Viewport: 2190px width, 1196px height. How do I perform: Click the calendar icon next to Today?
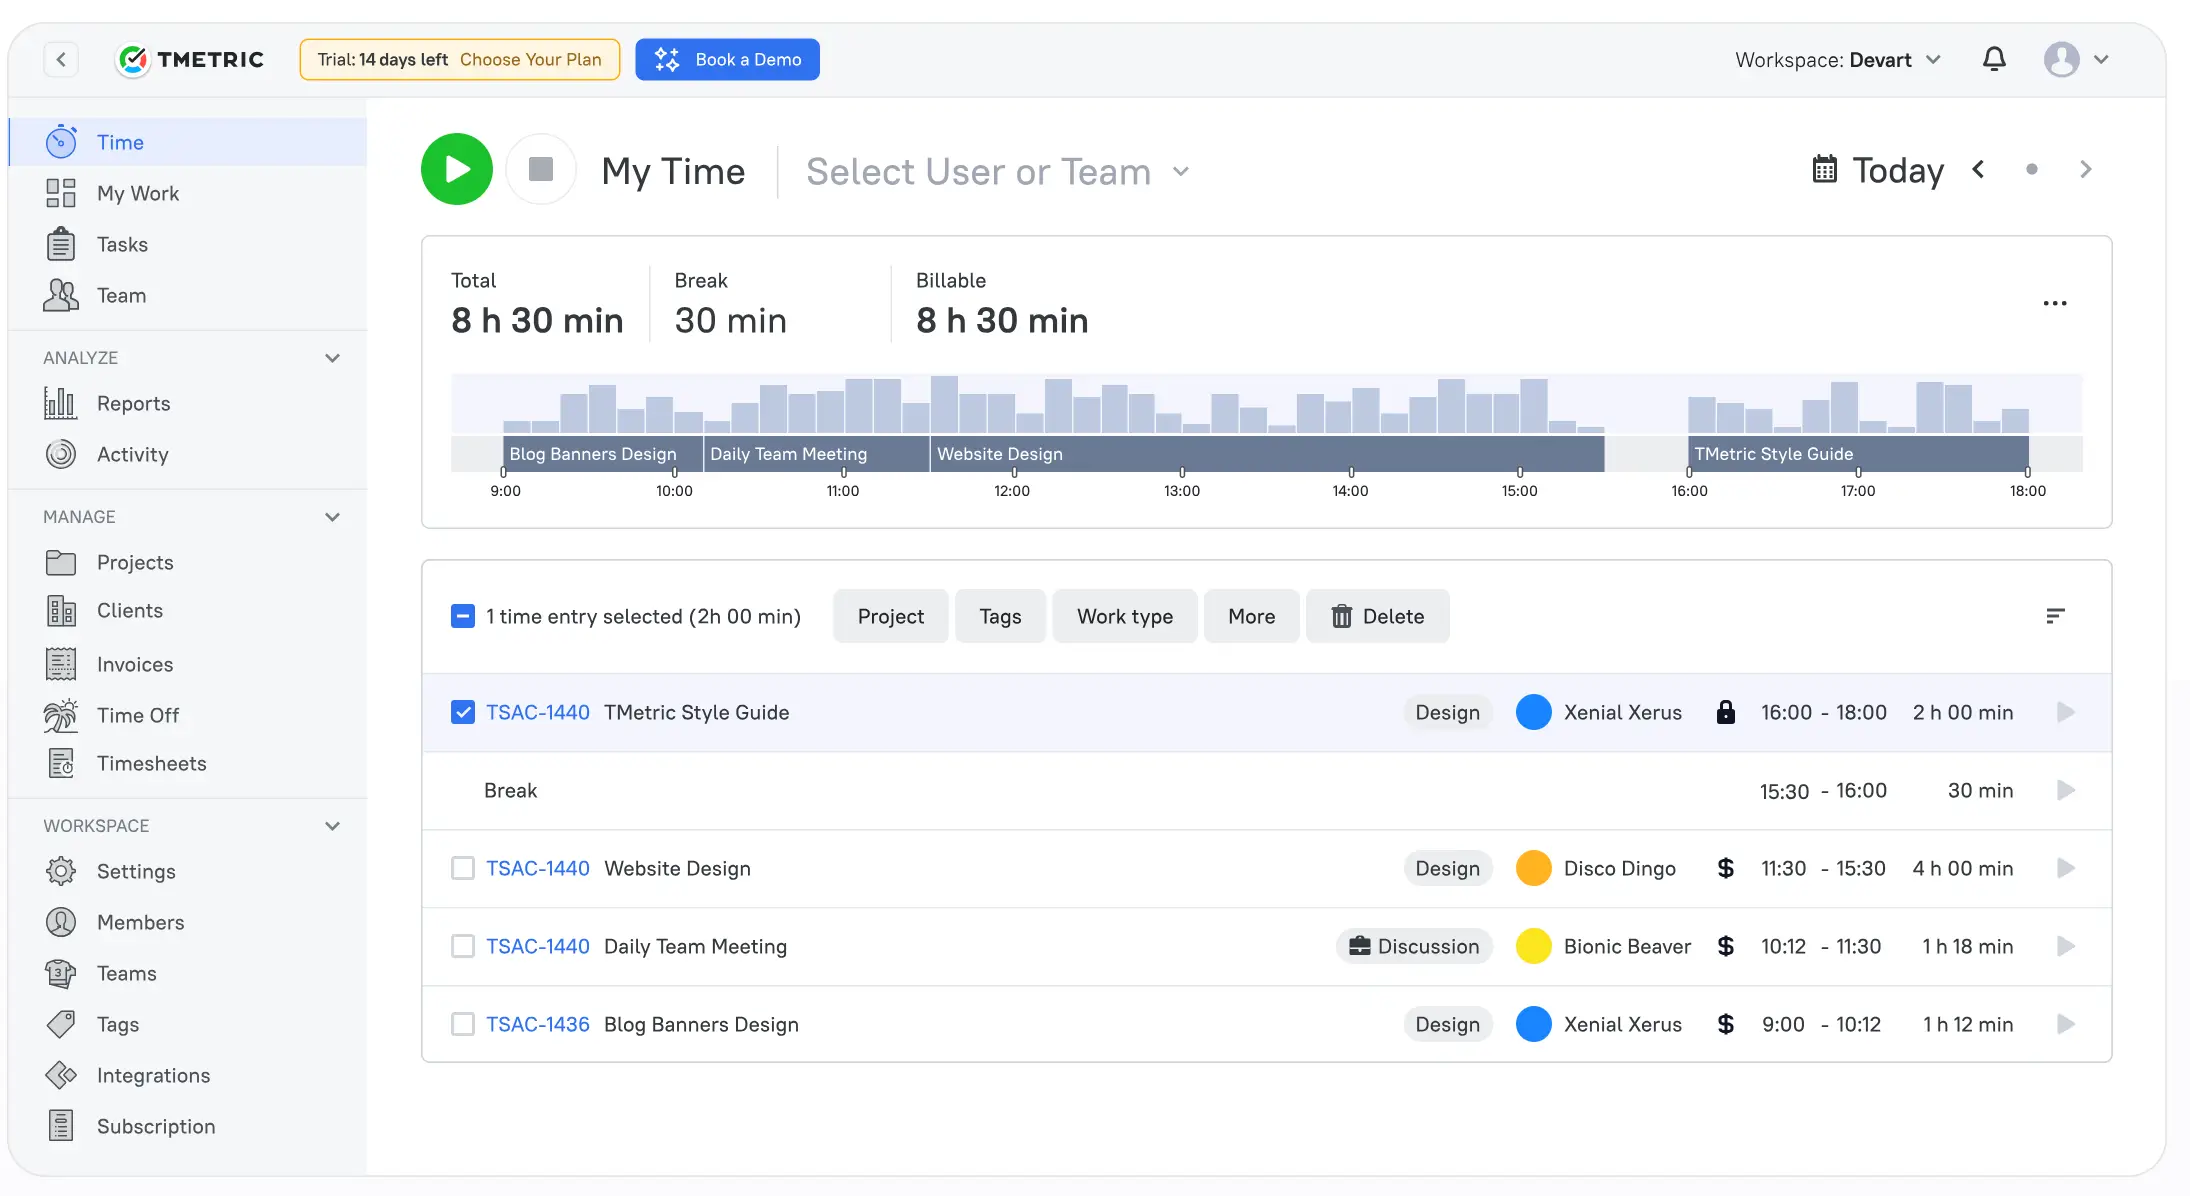point(1824,169)
